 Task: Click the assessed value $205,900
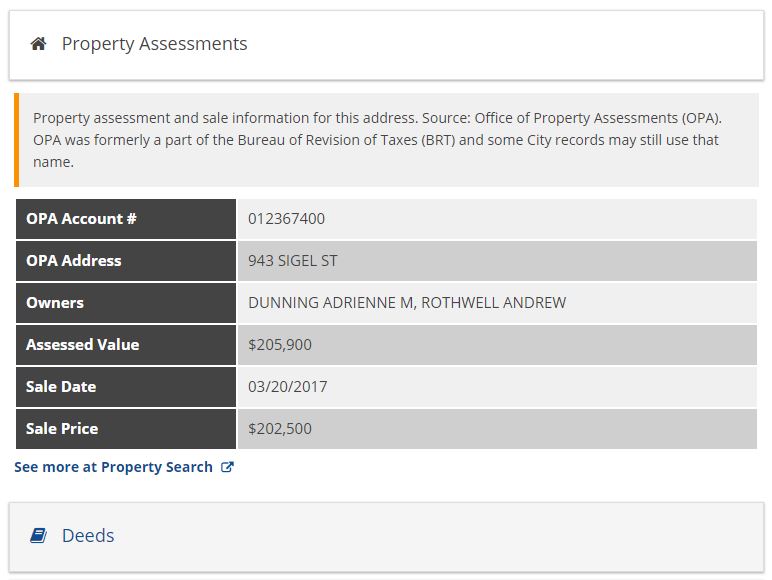click(280, 345)
